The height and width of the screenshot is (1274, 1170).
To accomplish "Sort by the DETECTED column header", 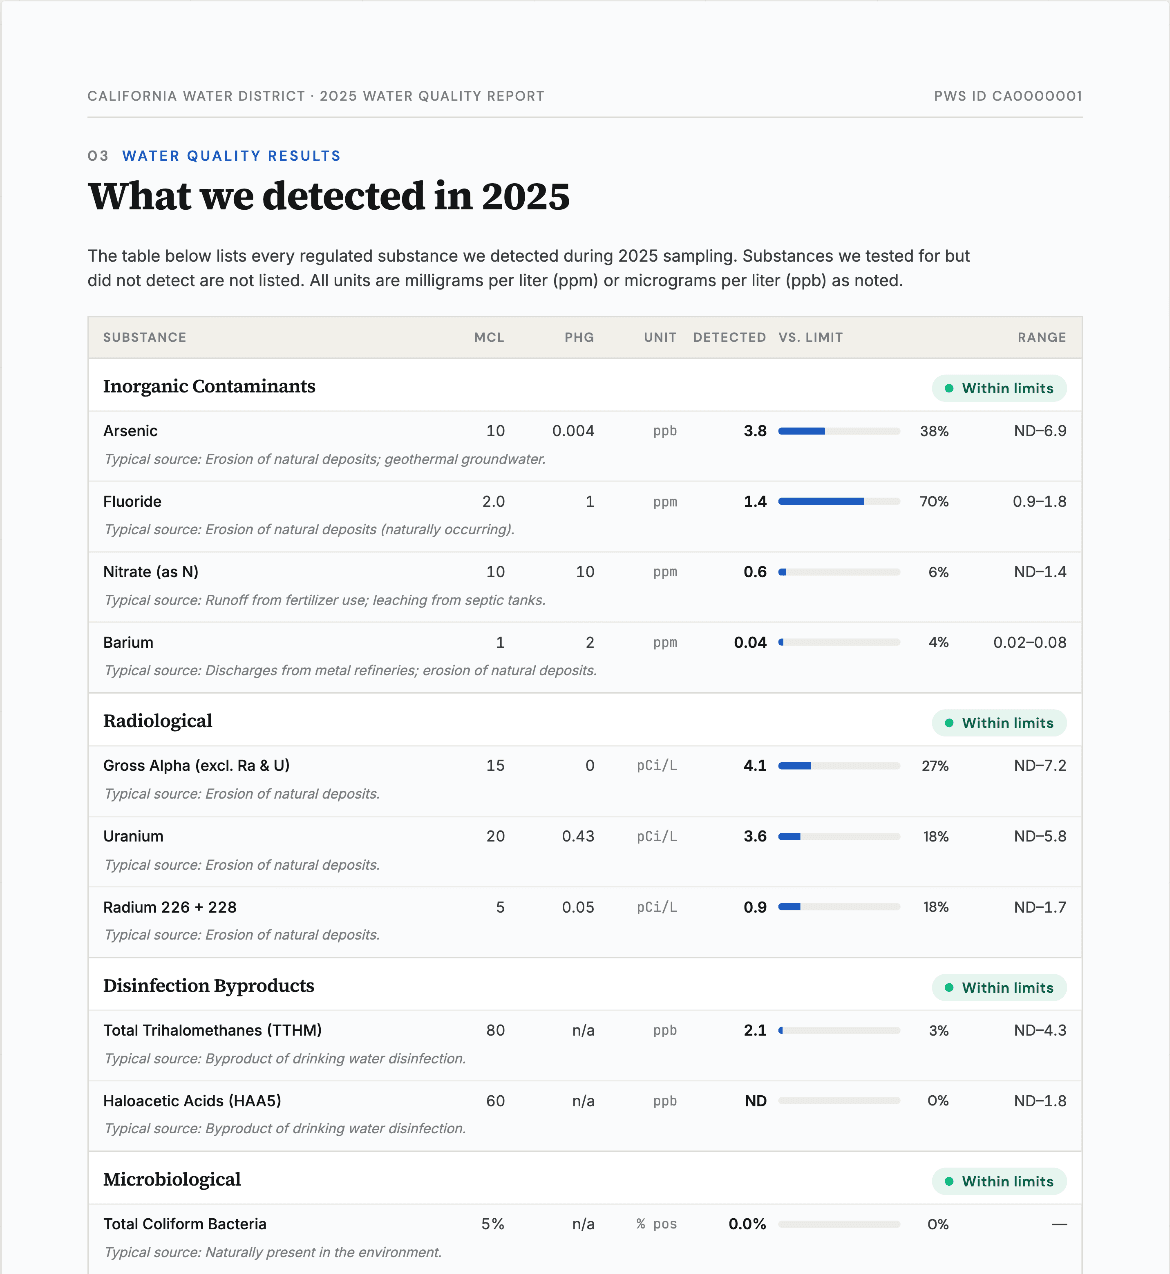I will point(729,337).
